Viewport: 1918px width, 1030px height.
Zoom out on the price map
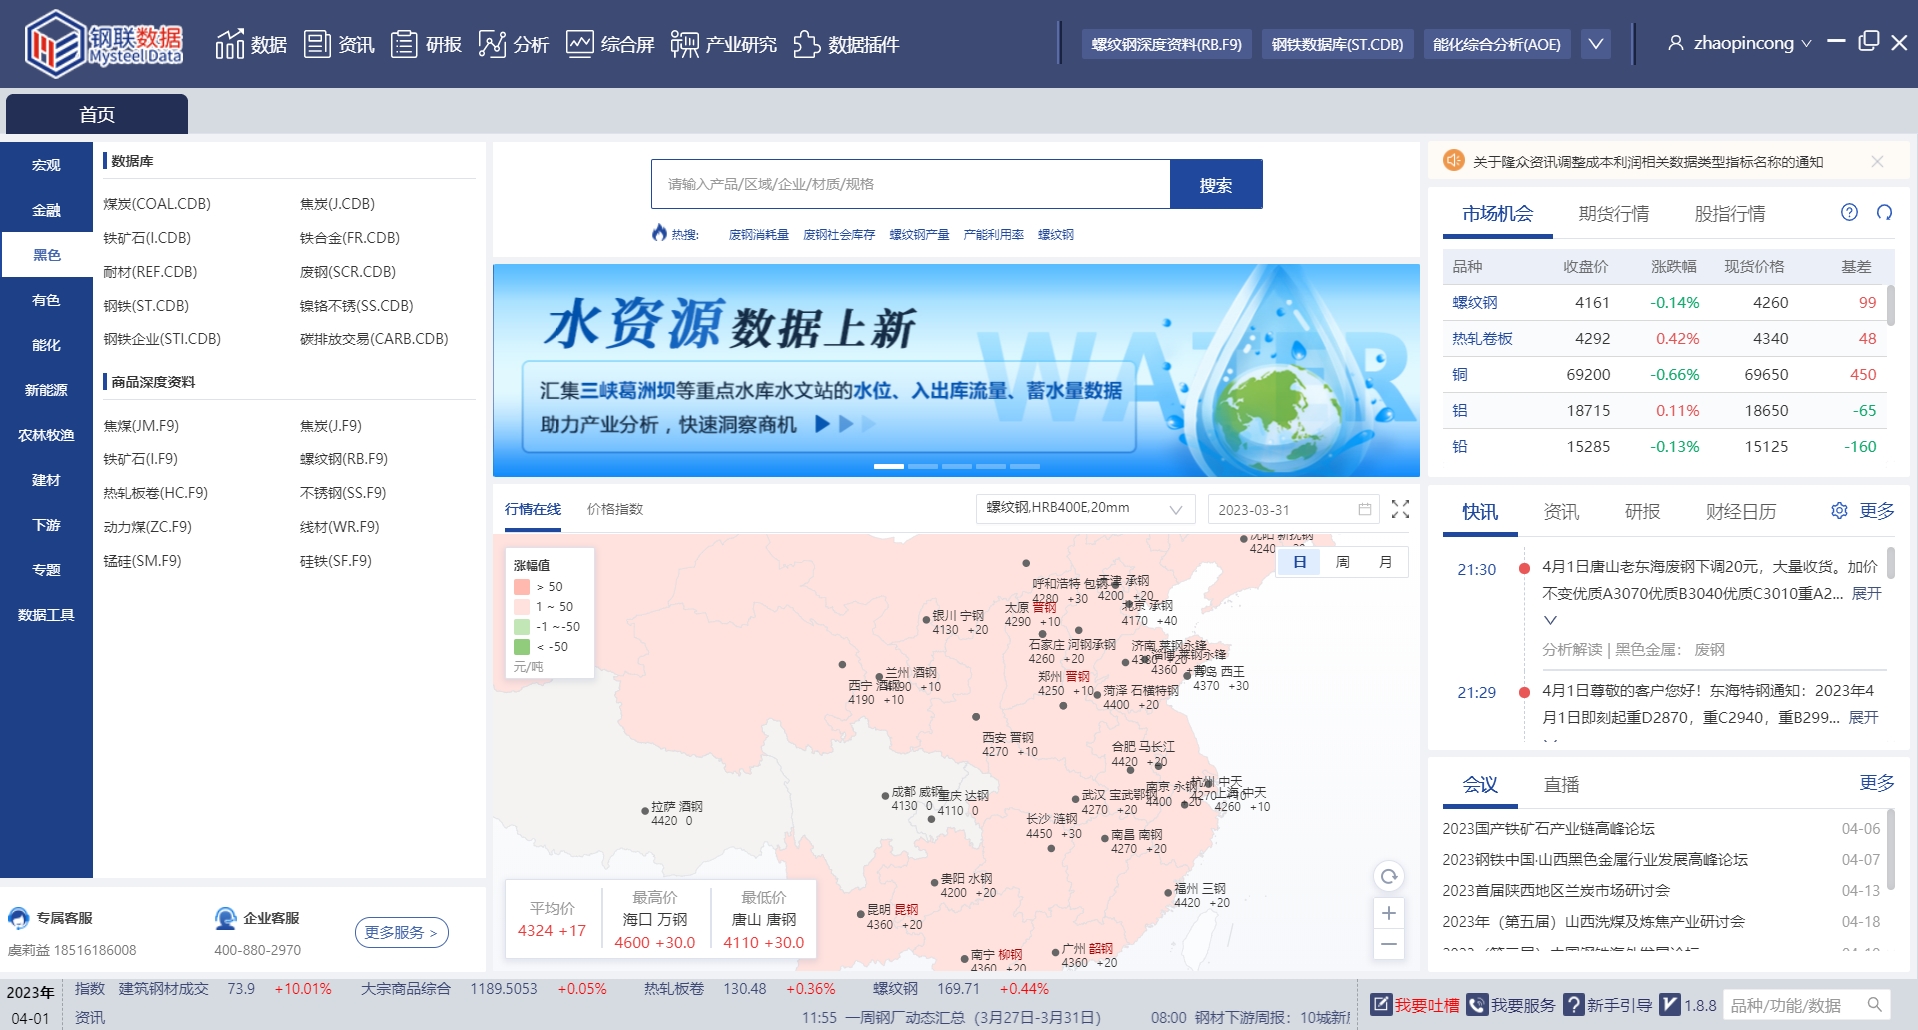pyautogui.click(x=1388, y=944)
